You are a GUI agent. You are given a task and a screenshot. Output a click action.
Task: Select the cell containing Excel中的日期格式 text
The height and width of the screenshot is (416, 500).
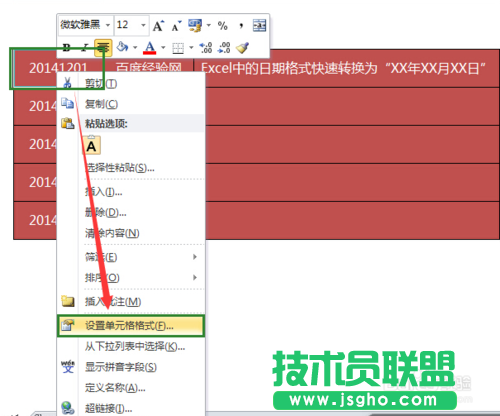tap(346, 69)
